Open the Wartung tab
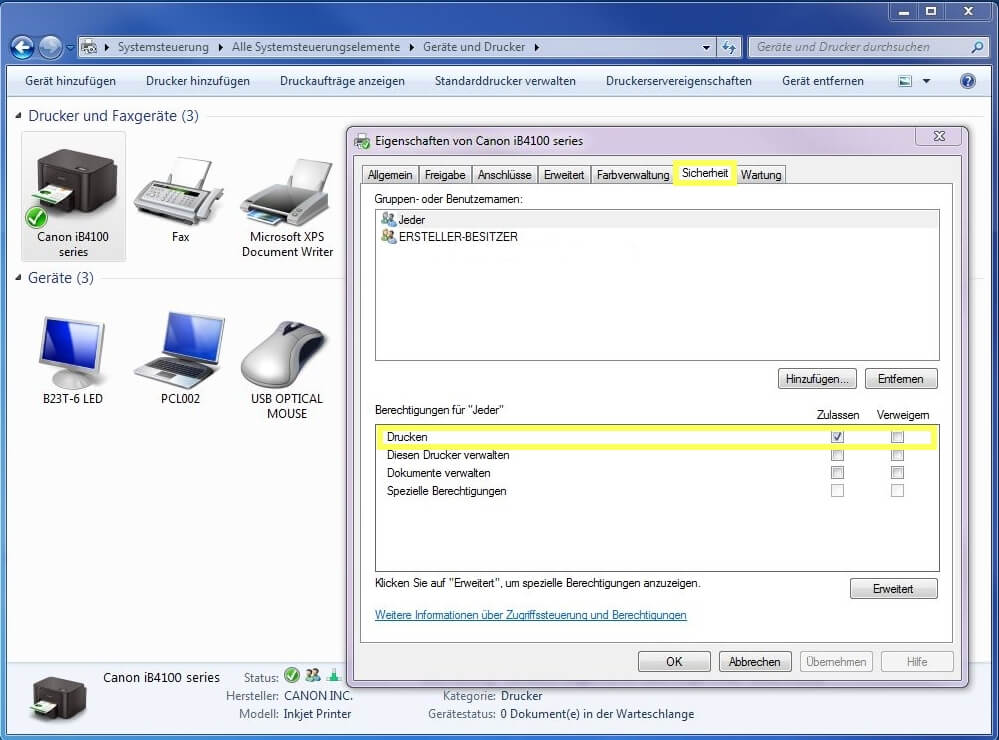This screenshot has height=740, width=999. (x=761, y=175)
